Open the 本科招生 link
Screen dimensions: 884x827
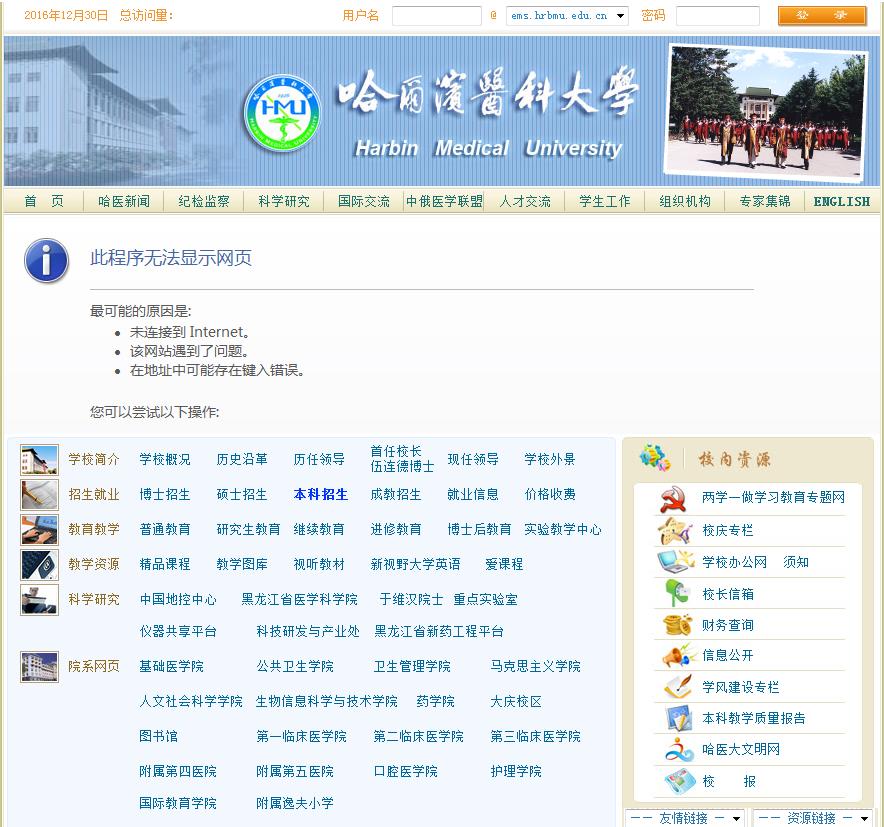[x=321, y=494]
